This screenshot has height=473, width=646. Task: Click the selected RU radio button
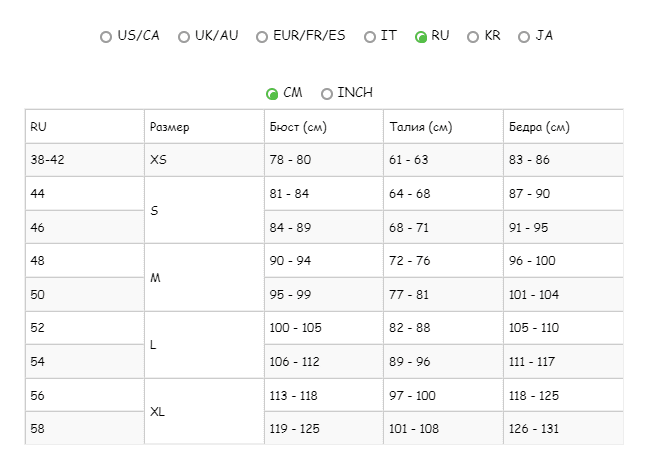point(421,37)
